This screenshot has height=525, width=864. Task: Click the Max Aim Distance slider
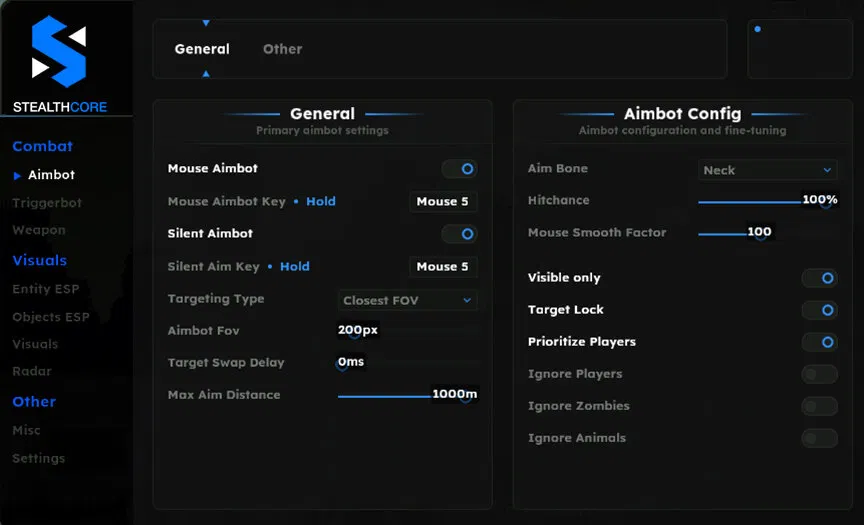pyautogui.click(x=402, y=396)
